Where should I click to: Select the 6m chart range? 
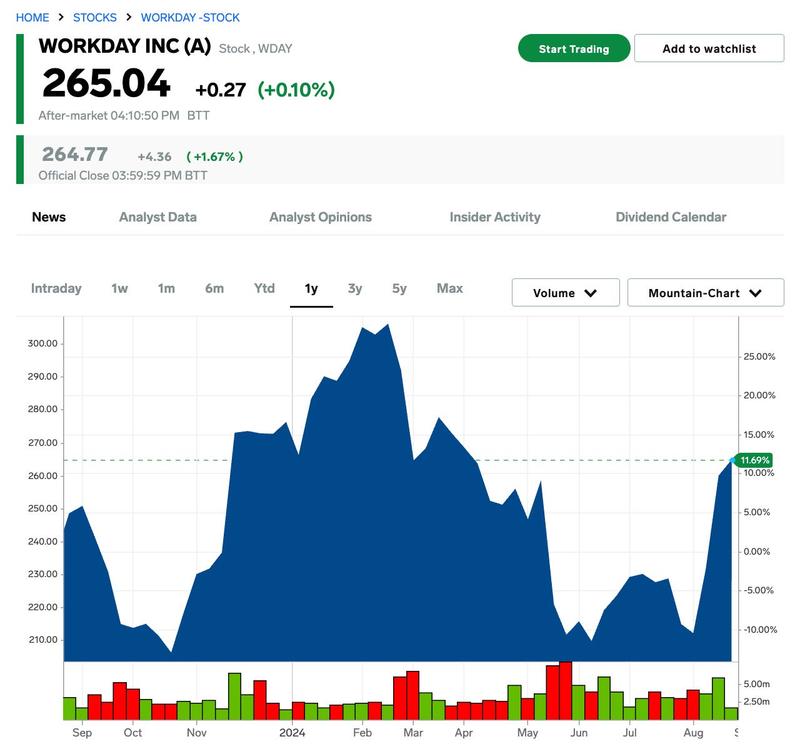[214, 288]
